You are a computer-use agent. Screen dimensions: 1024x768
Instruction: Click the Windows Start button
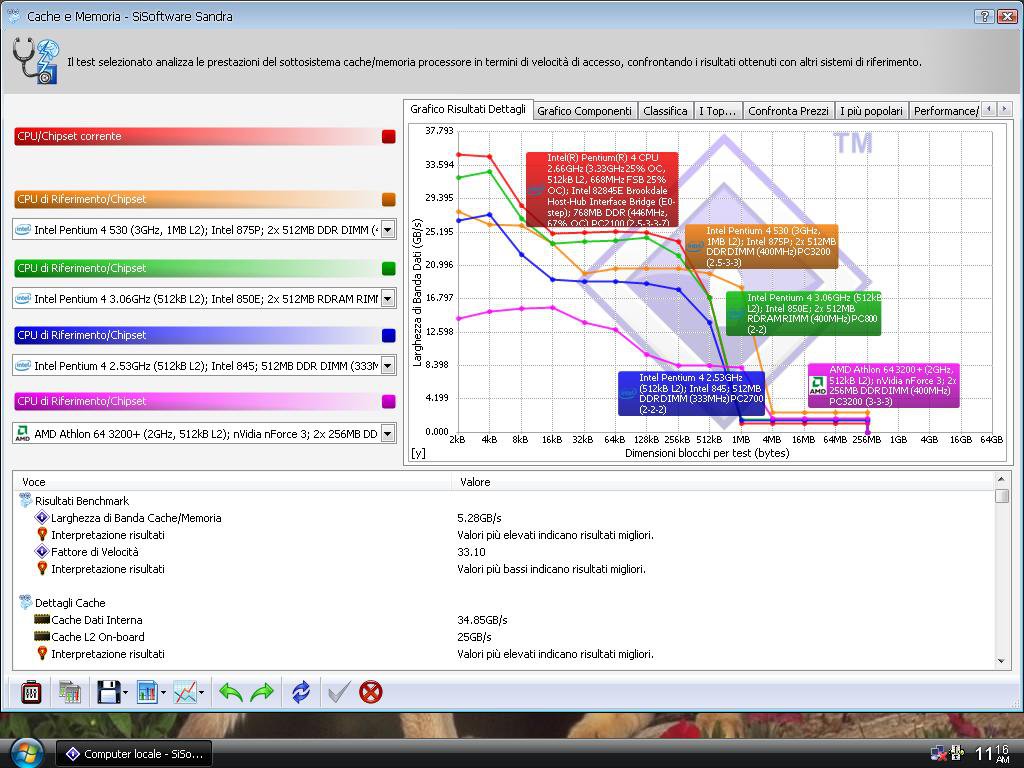(x=26, y=751)
